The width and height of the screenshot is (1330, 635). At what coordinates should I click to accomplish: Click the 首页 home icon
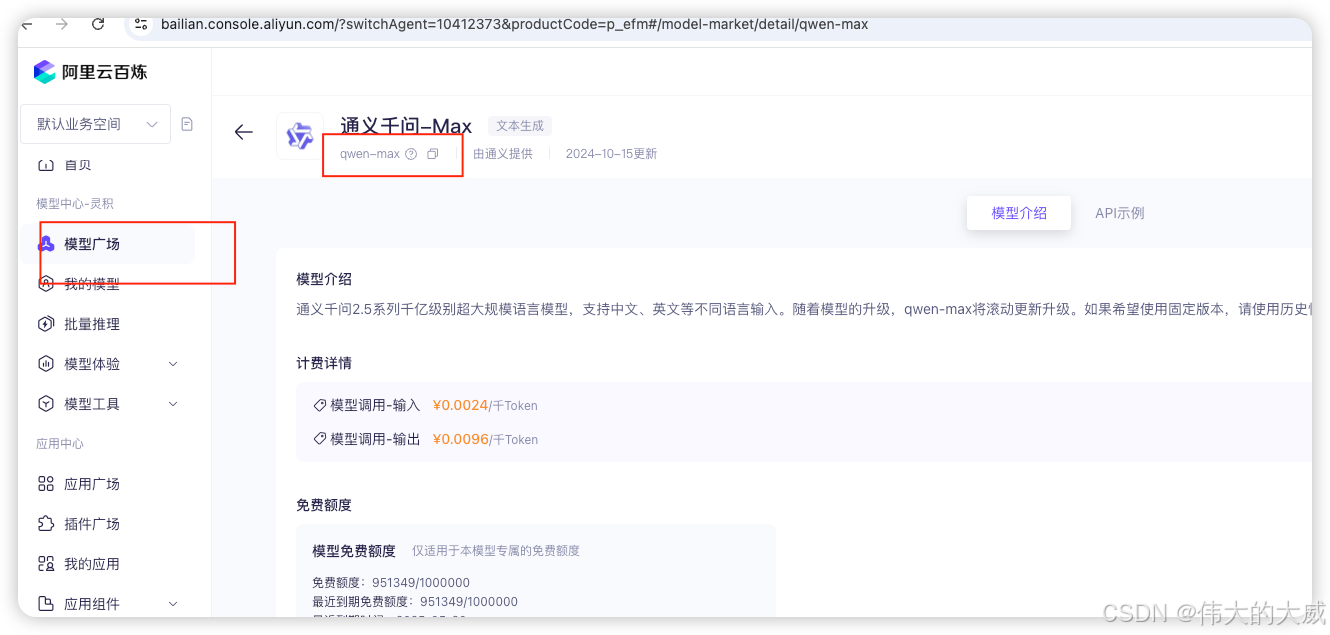coord(46,165)
